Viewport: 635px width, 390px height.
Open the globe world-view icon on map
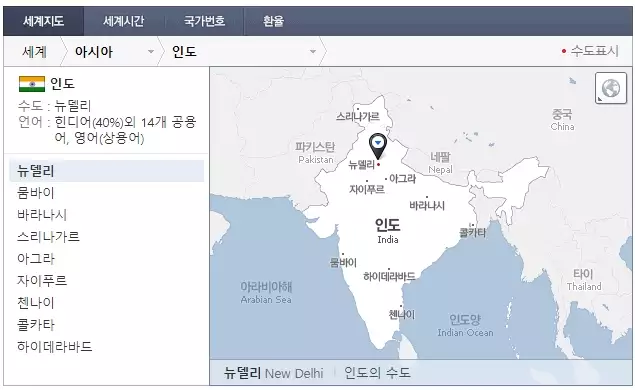(611, 88)
